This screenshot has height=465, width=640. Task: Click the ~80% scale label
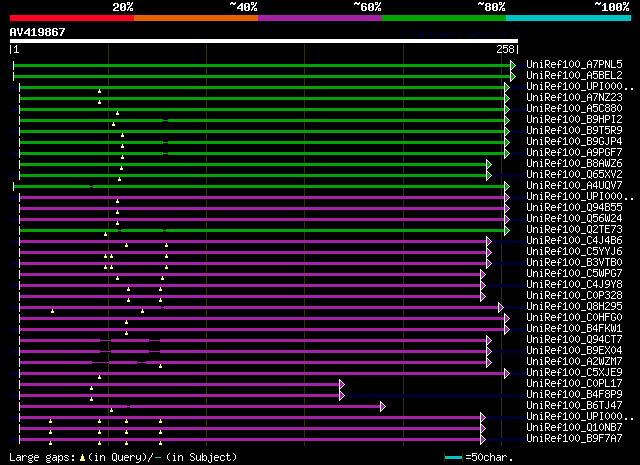[491, 7]
